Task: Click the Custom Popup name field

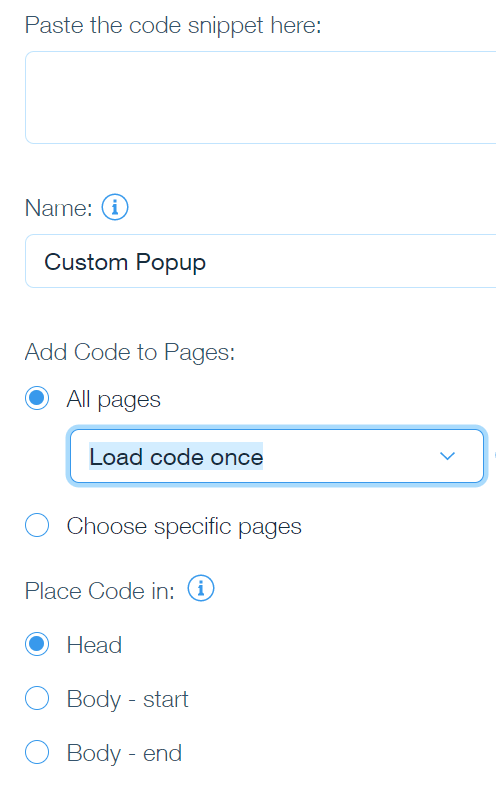Action: [260, 261]
